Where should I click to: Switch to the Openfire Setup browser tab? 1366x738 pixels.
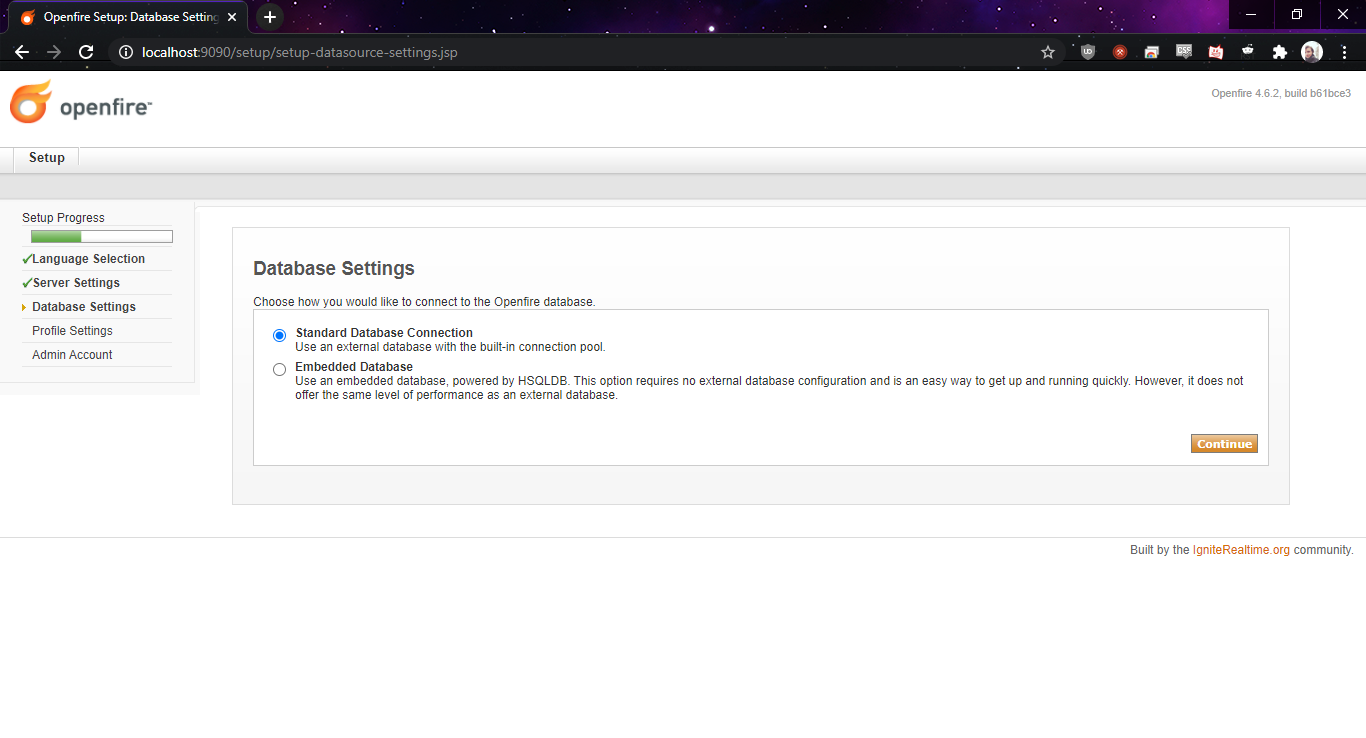128,17
